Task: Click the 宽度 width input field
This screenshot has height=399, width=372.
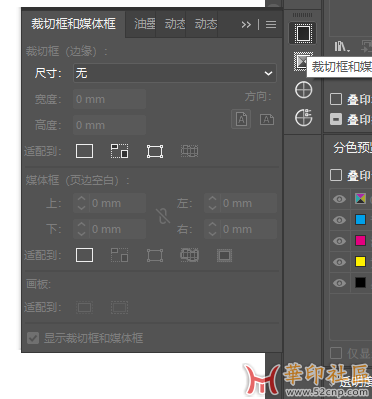Action: click(110, 99)
